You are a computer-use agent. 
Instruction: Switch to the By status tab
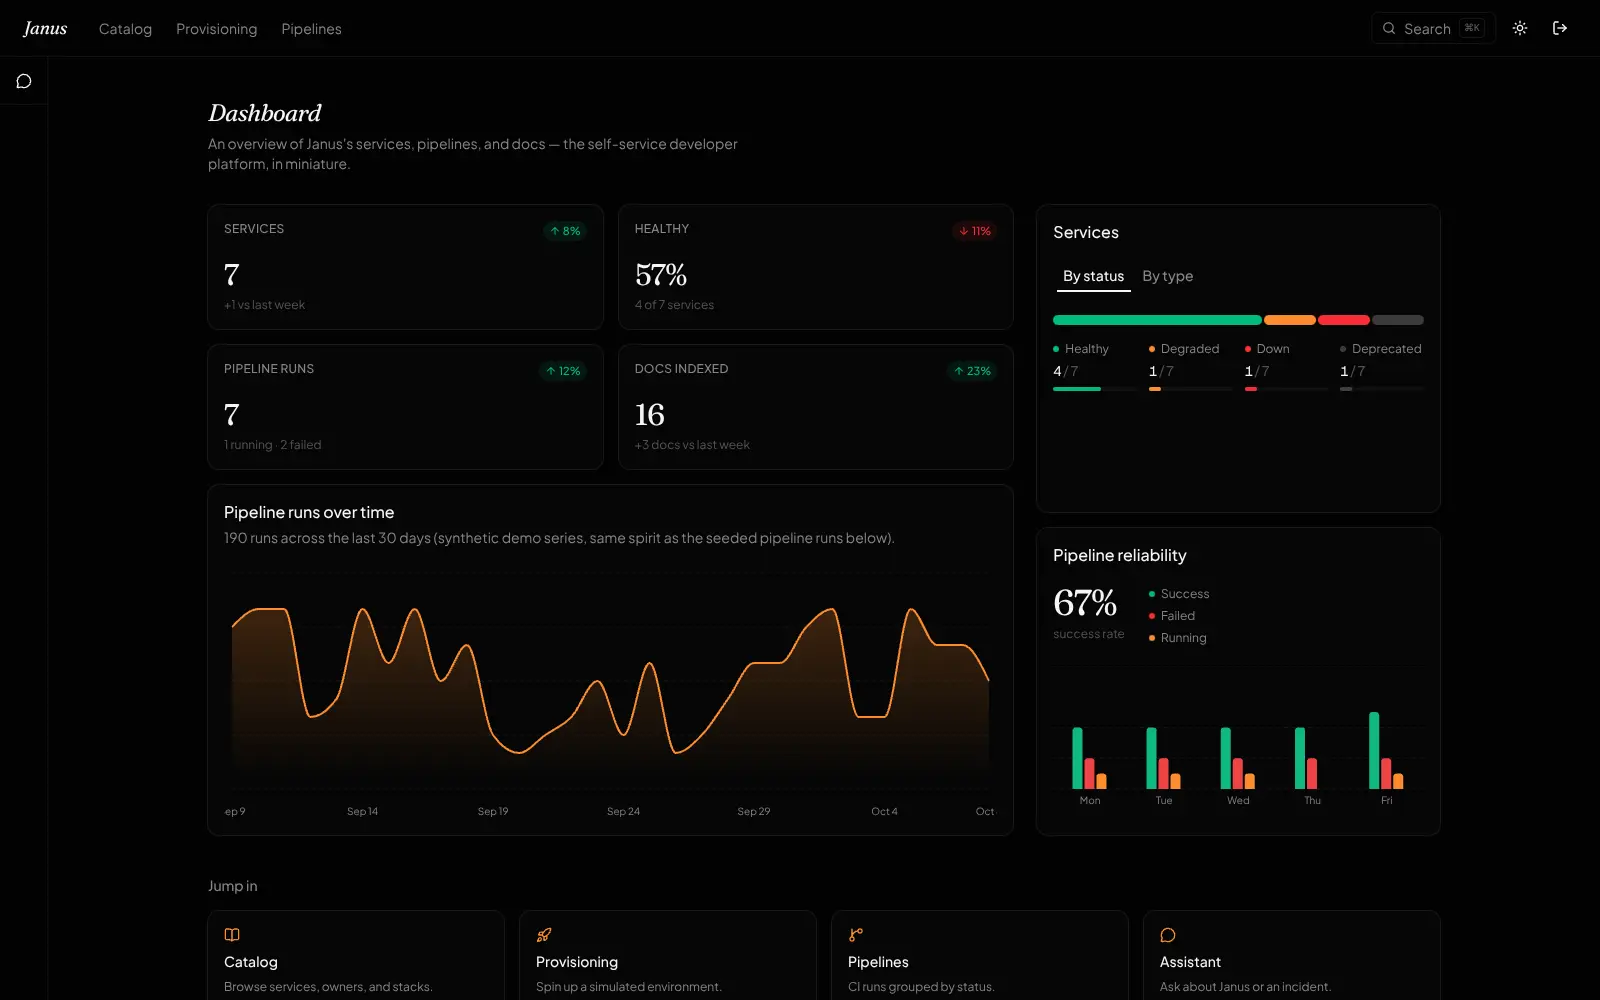(x=1093, y=276)
